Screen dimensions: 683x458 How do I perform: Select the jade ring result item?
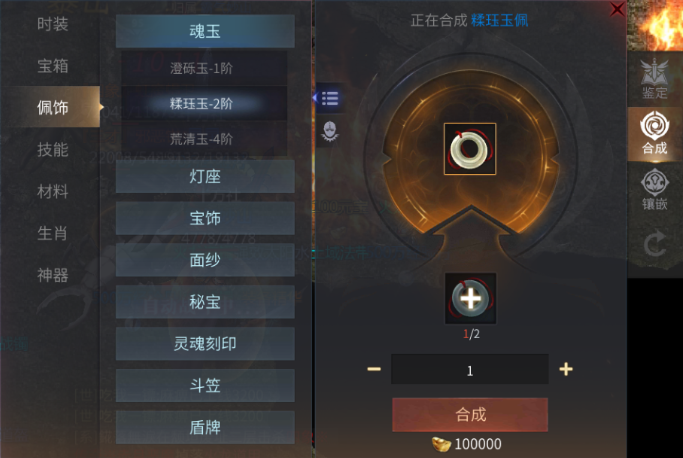[470, 149]
